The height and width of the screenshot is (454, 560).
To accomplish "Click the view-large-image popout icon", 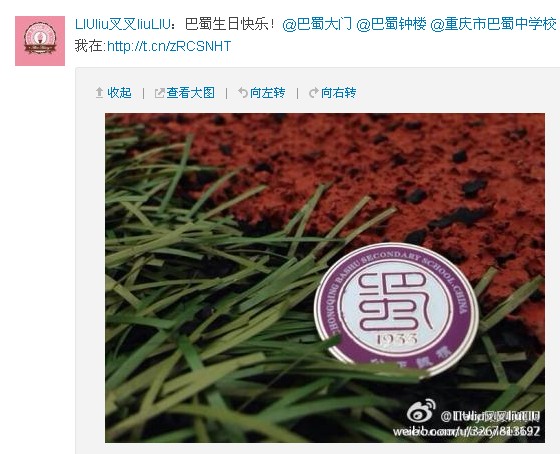I will [159, 93].
